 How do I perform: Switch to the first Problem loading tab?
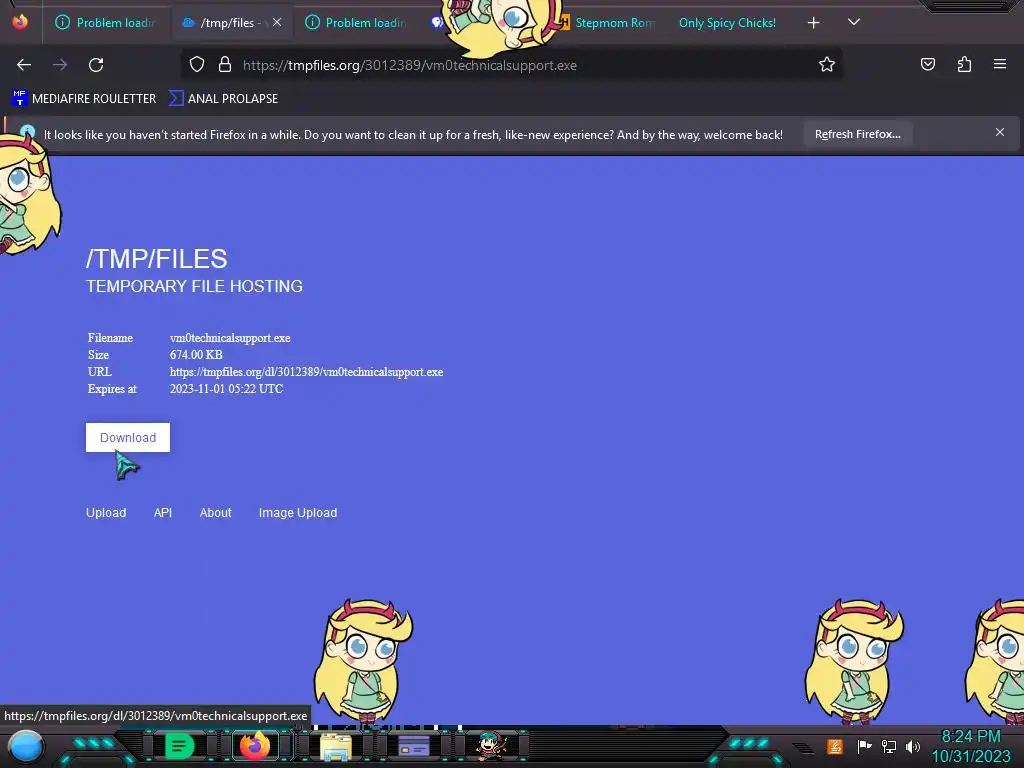pyautogui.click(x=106, y=23)
